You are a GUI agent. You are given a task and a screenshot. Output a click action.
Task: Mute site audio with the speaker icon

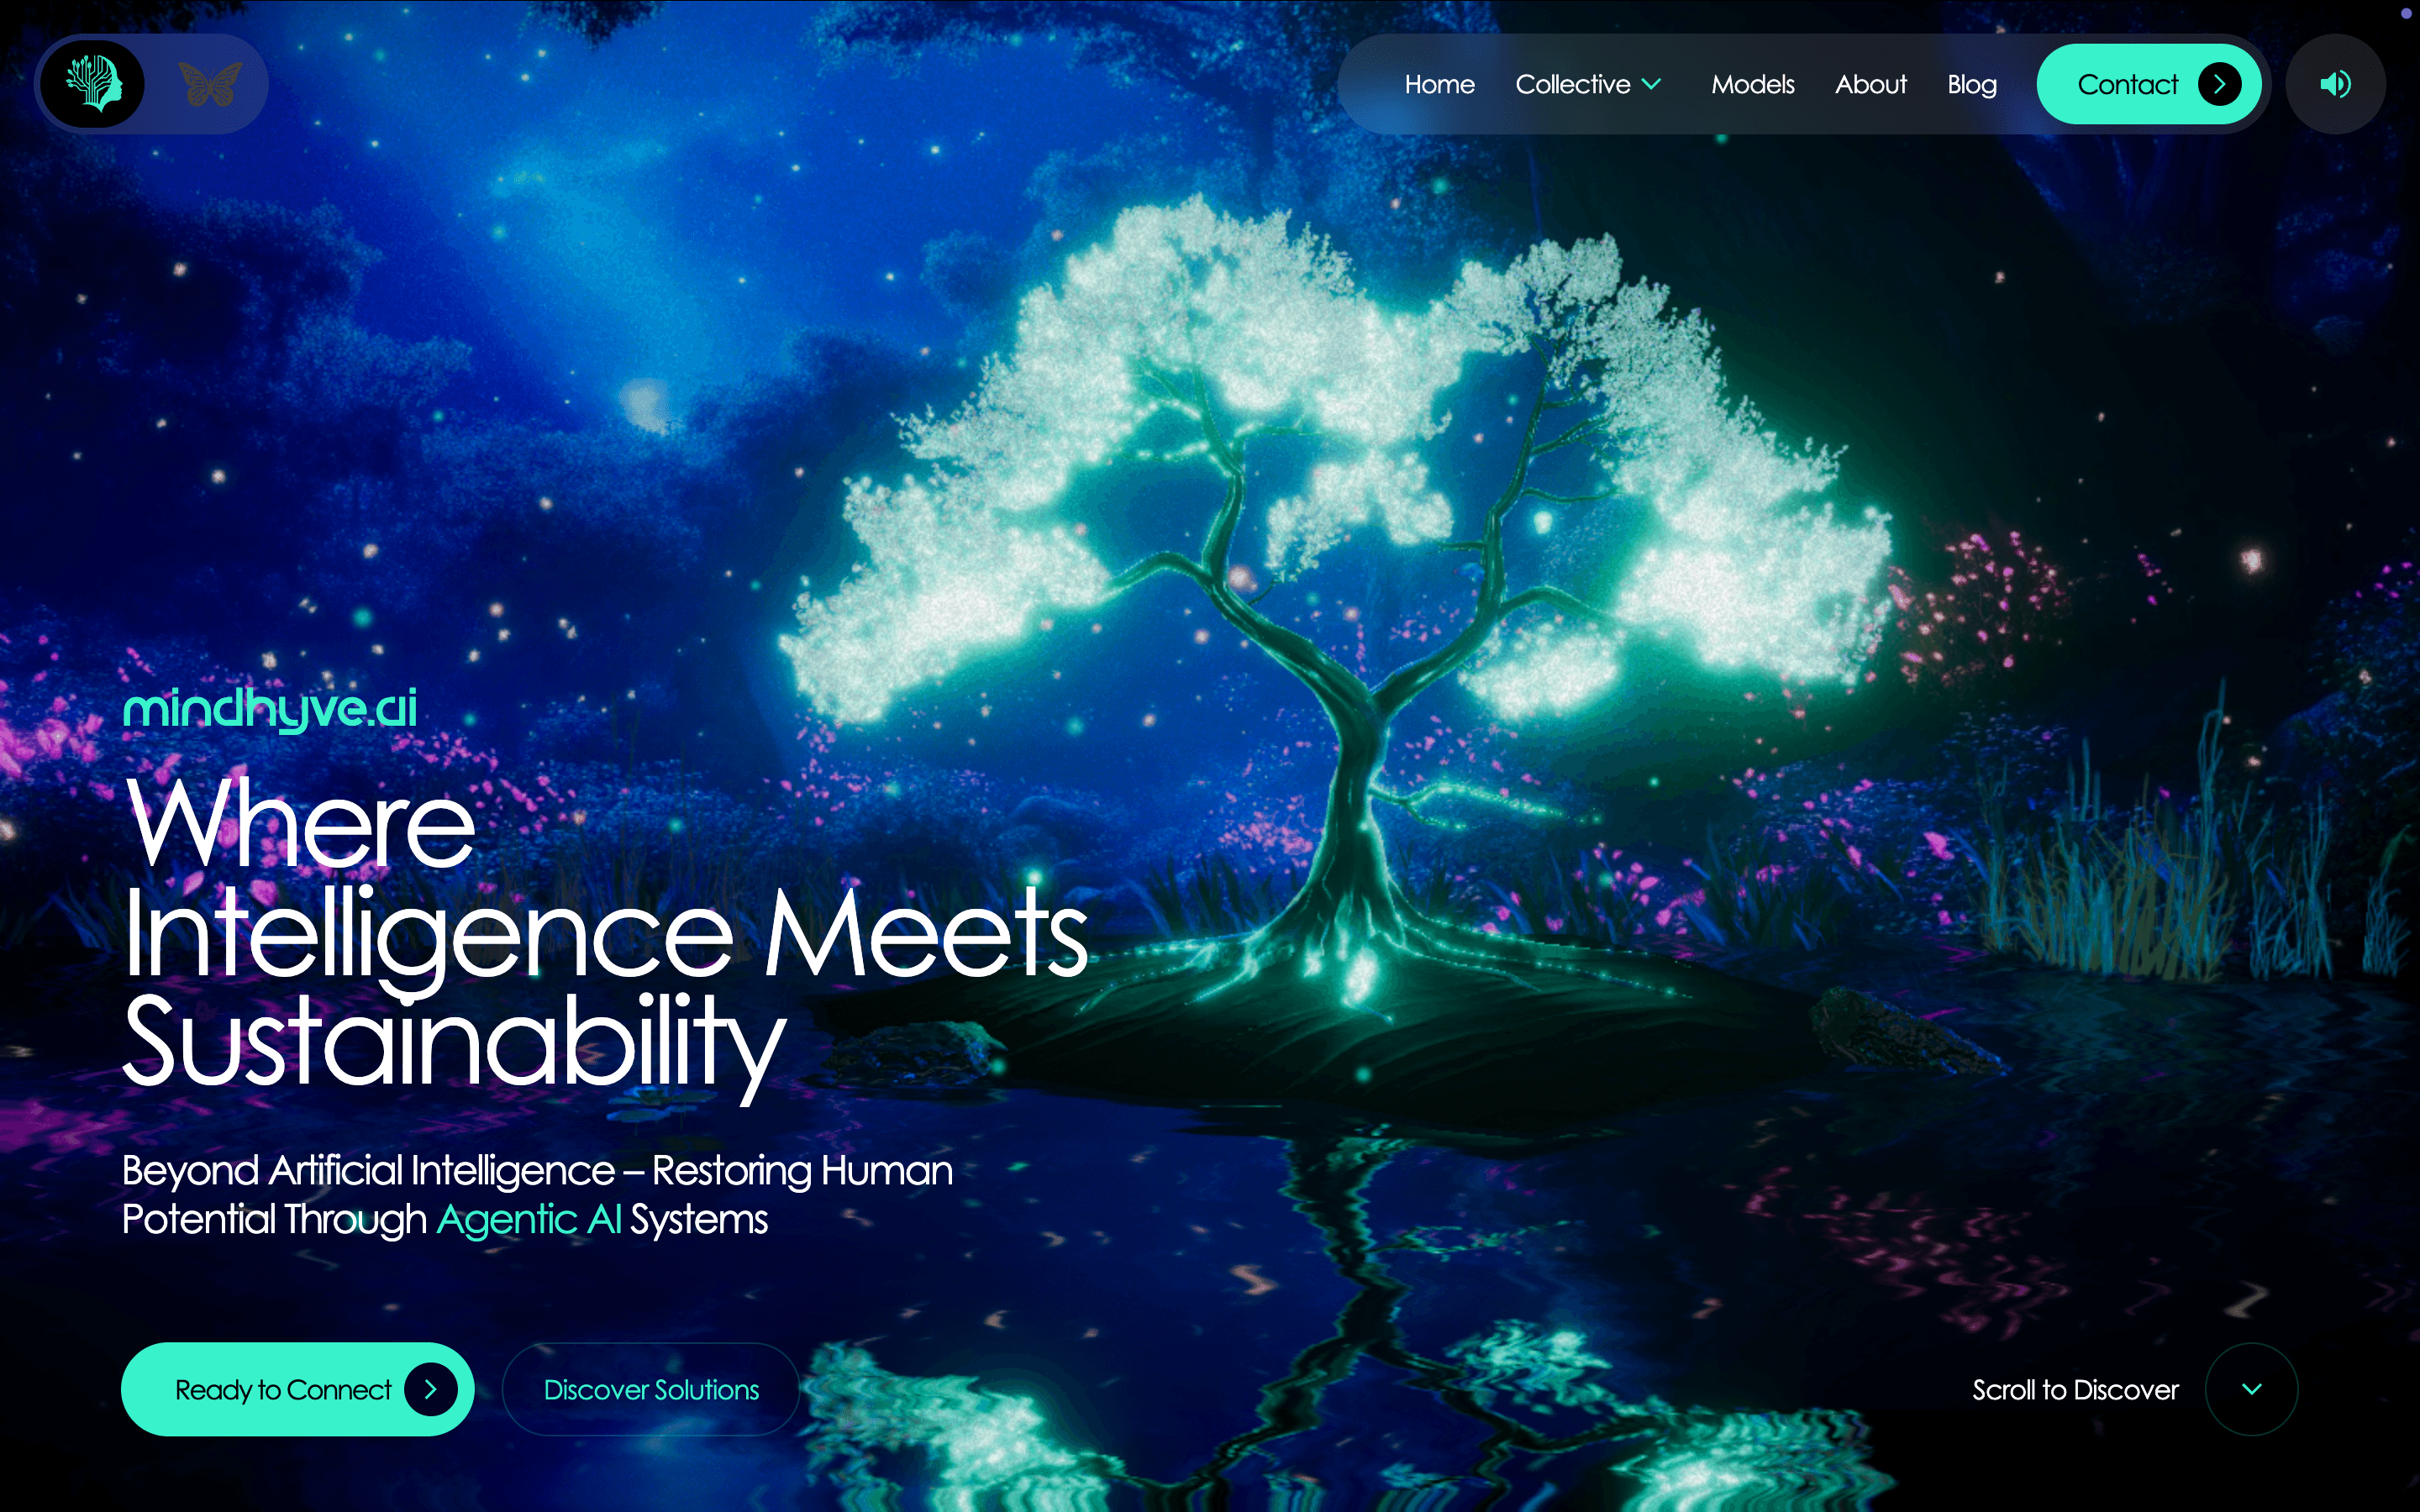pos(2334,84)
